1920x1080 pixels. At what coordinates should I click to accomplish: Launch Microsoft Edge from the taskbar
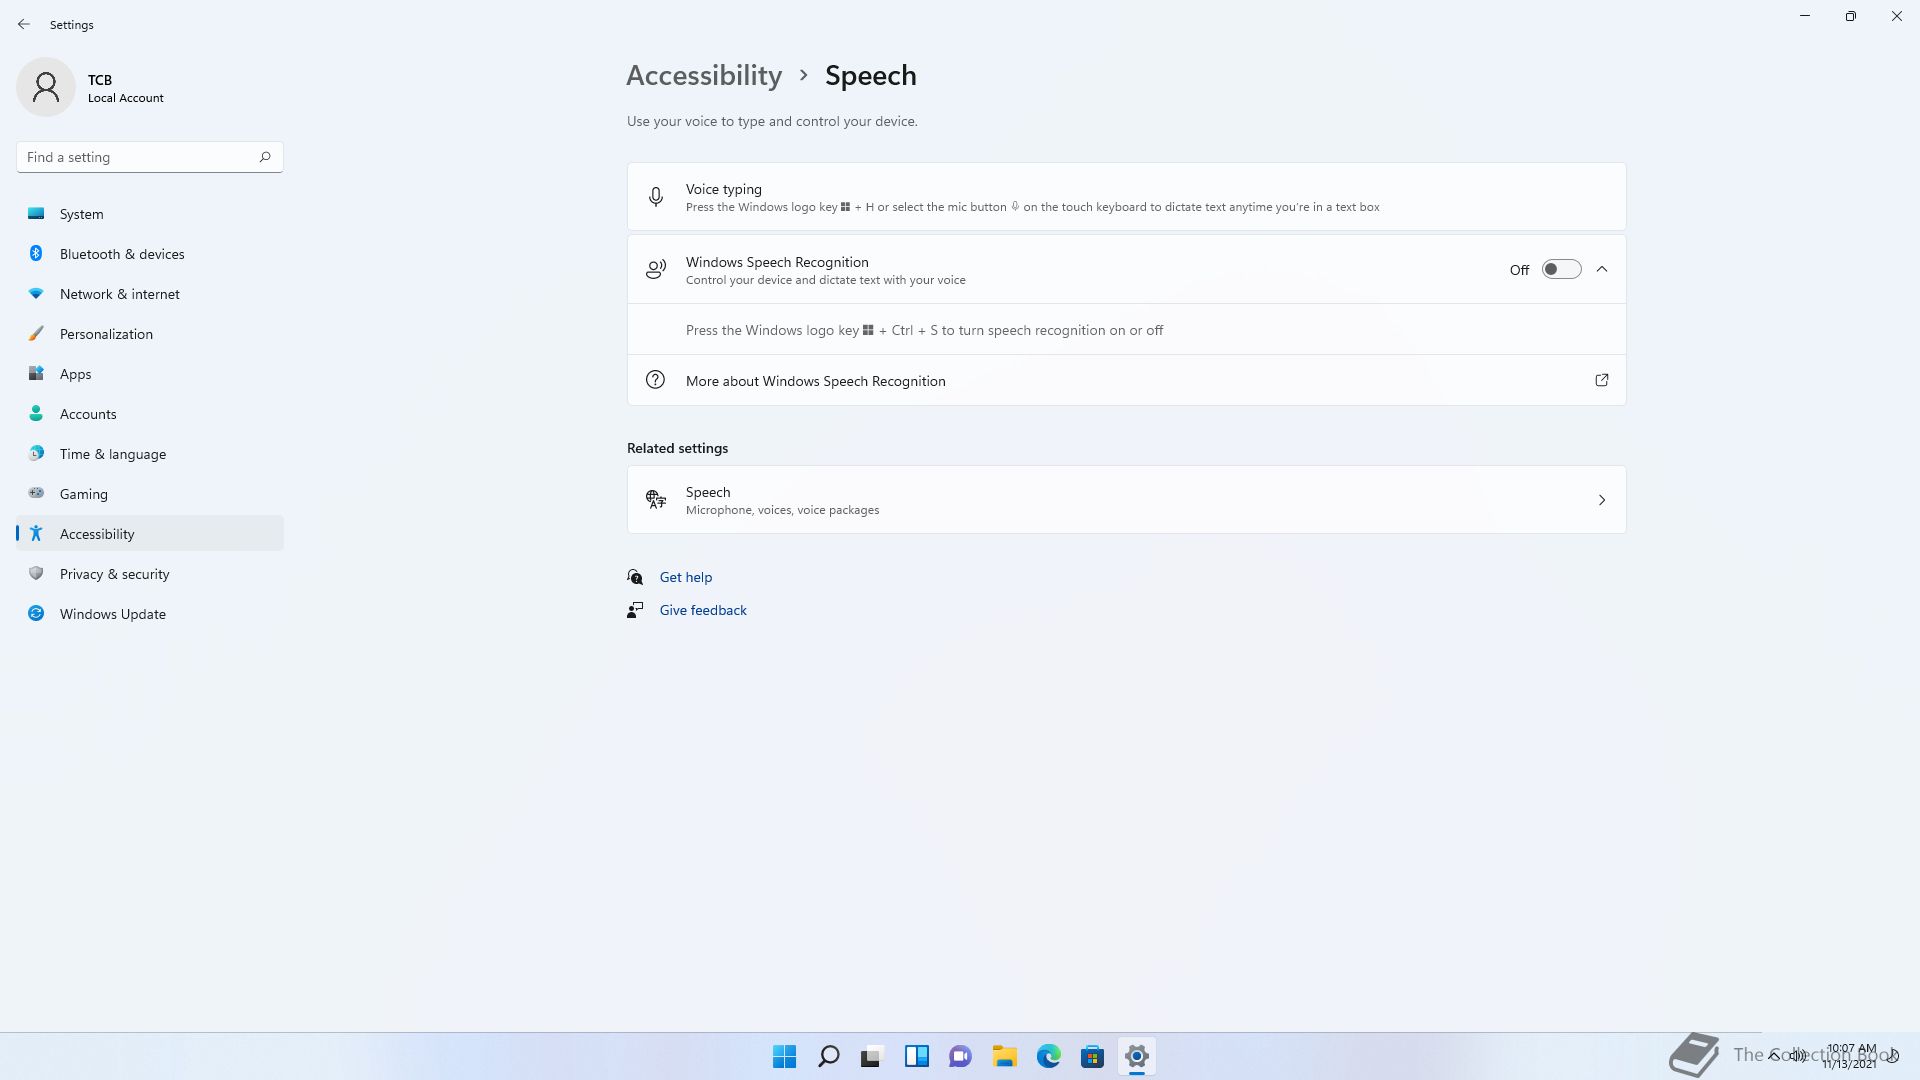point(1048,1056)
